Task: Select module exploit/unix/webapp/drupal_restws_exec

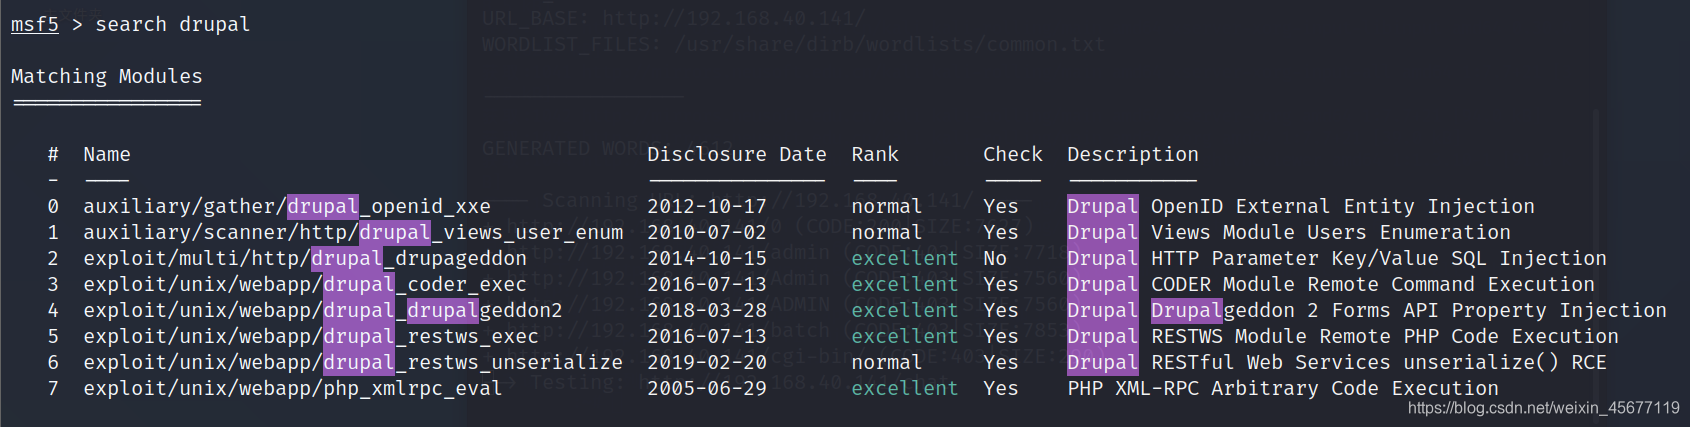Action: click(x=311, y=336)
